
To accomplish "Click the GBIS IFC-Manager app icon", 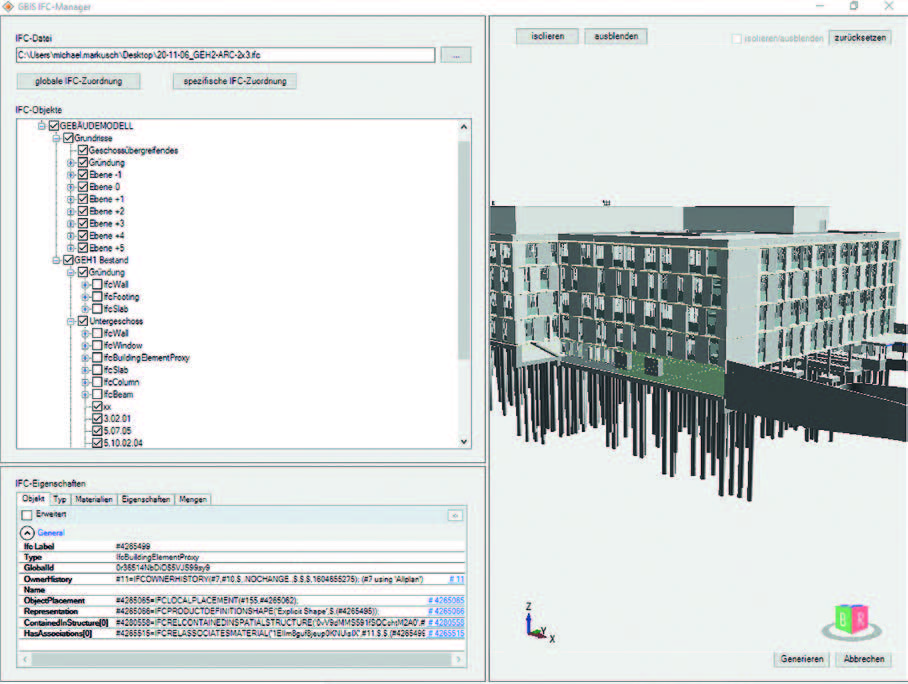I will (8, 6).
